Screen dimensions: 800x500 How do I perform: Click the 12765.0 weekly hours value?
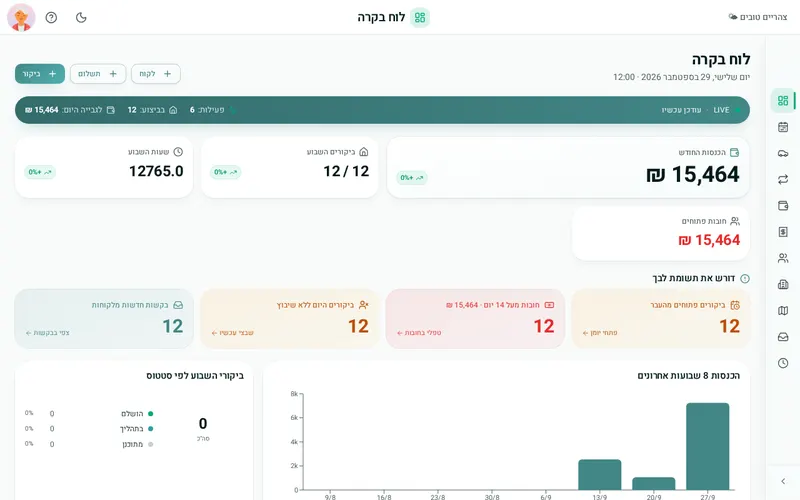tap(156, 171)
